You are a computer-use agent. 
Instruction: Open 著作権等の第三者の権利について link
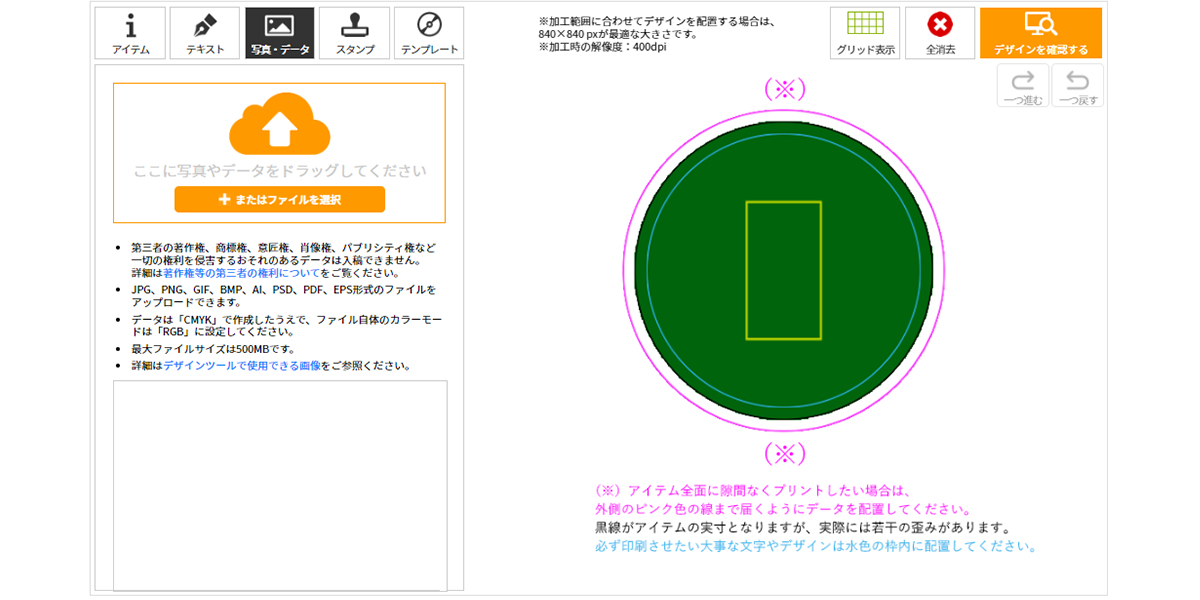pos(241,273)
